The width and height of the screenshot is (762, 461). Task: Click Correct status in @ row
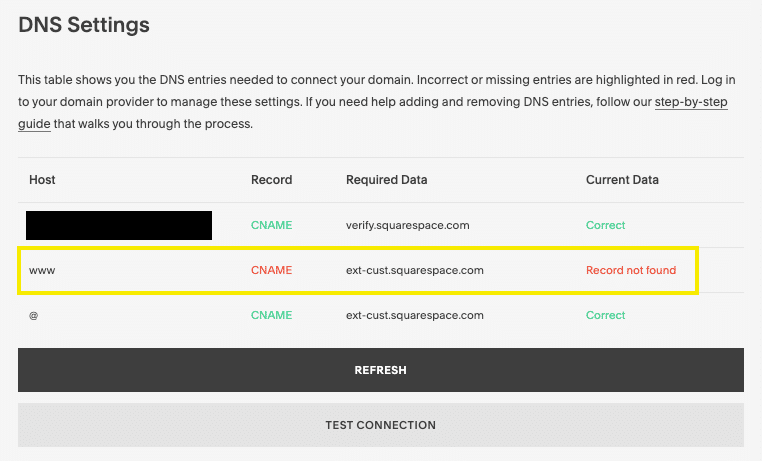[605, 315]
